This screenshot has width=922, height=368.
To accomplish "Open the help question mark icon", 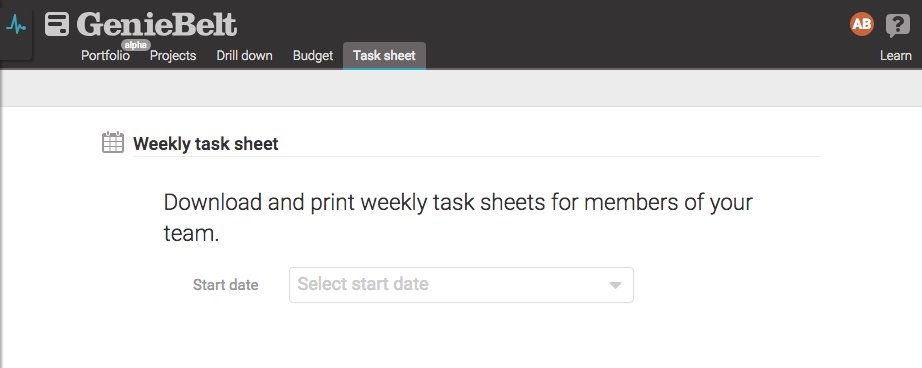I will tap(897, 25).
